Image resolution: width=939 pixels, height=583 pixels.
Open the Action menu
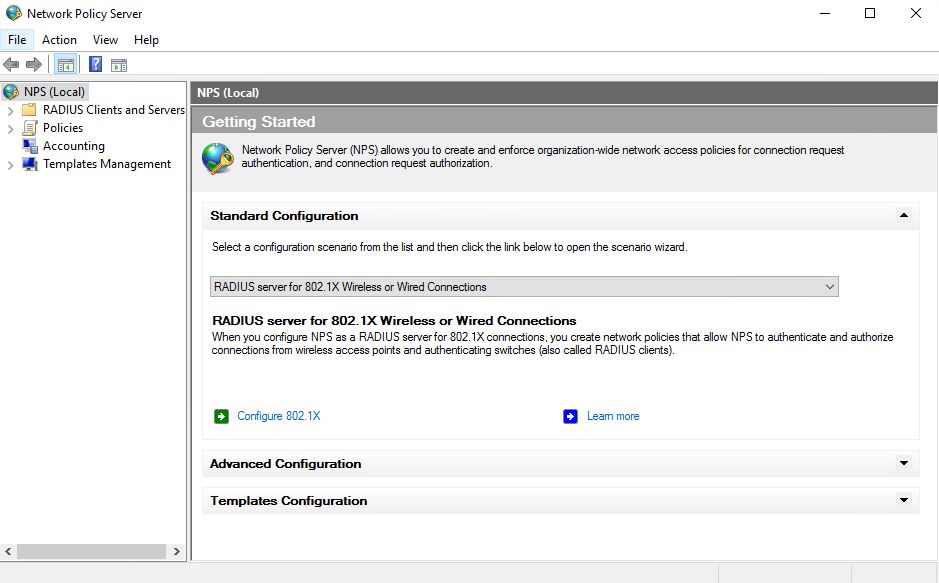tap(59, 40)
